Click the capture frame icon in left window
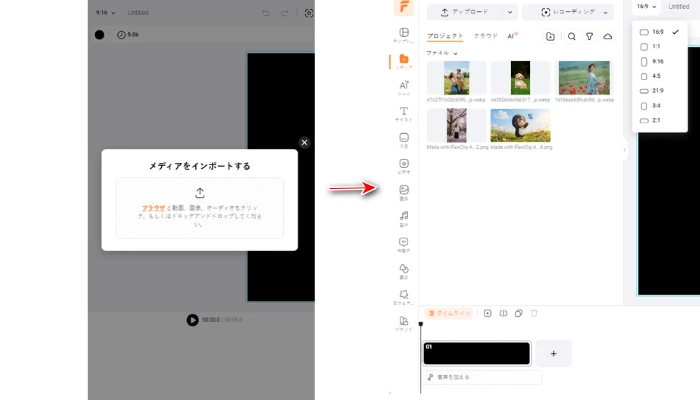 point(308,13)
